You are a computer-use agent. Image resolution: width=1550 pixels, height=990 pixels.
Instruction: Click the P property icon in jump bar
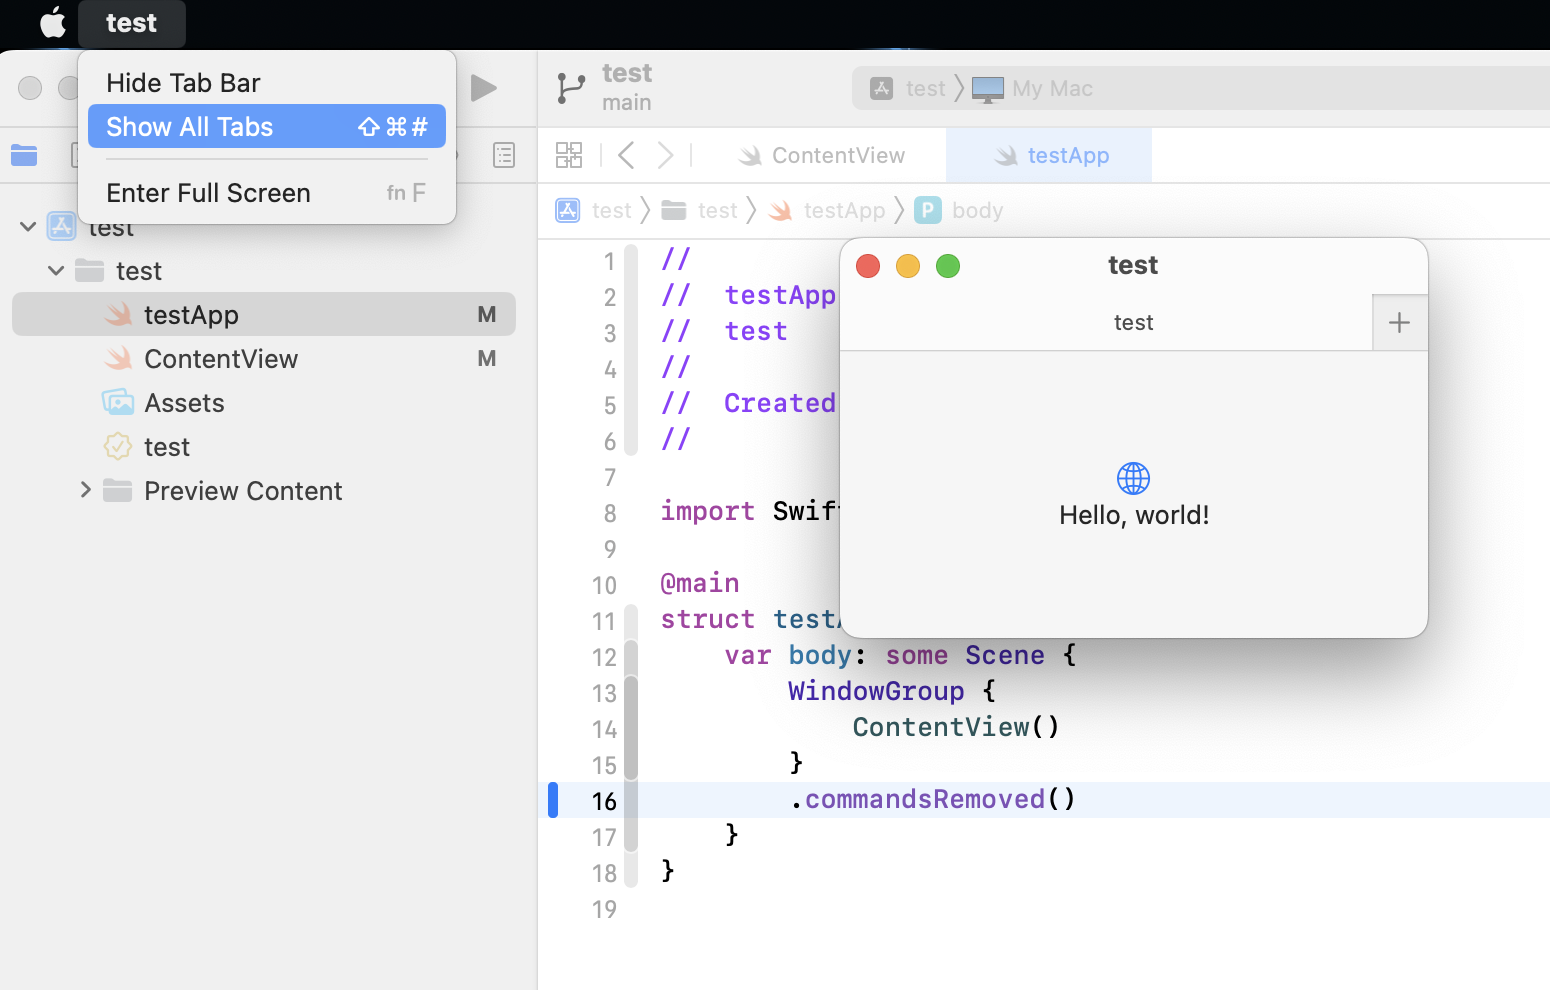[928, 211]
